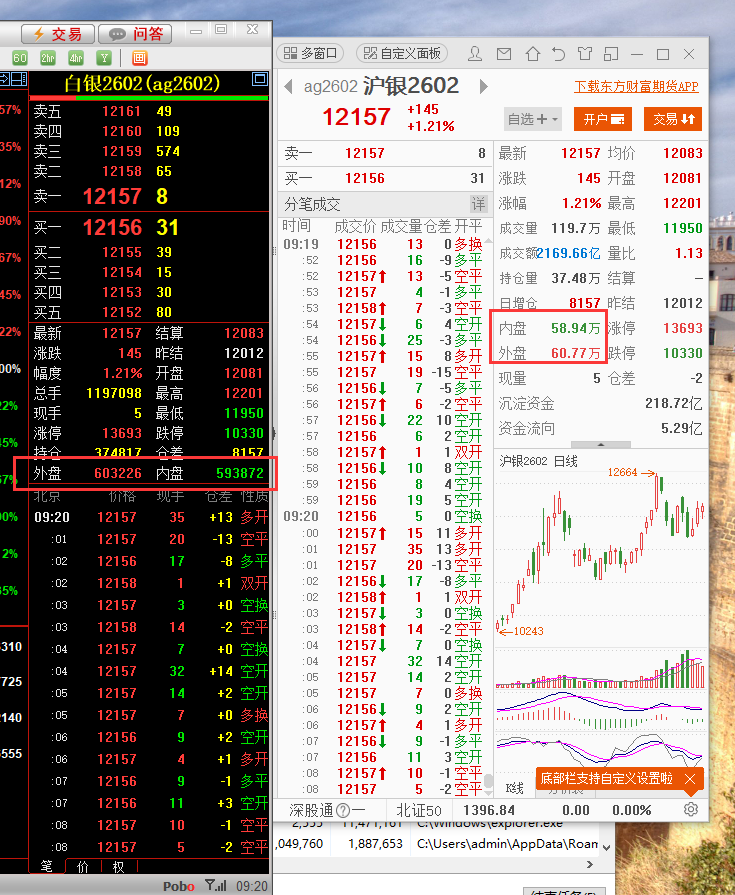Toggle panel layout icon beside 白银2602 title
This screenshot has width=735, height=895.
pos(259,79)
